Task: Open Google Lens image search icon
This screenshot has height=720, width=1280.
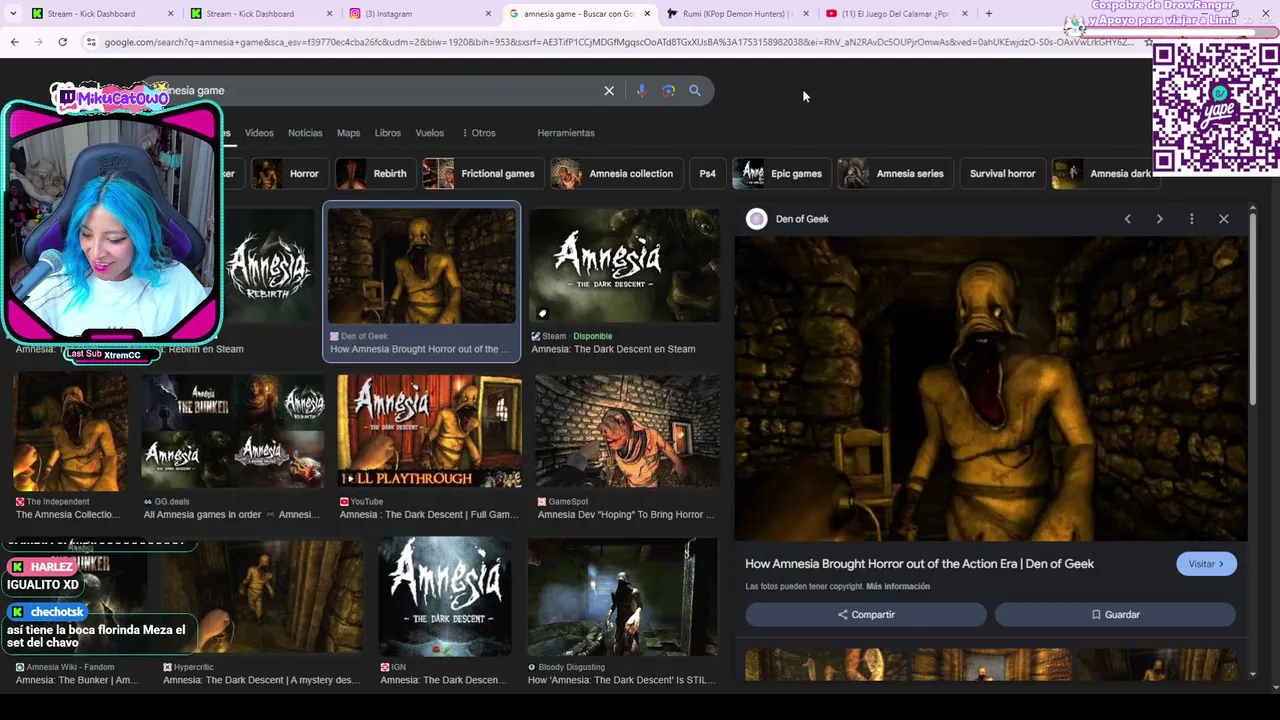Action: pyautogui.click(x=668, y=90)
